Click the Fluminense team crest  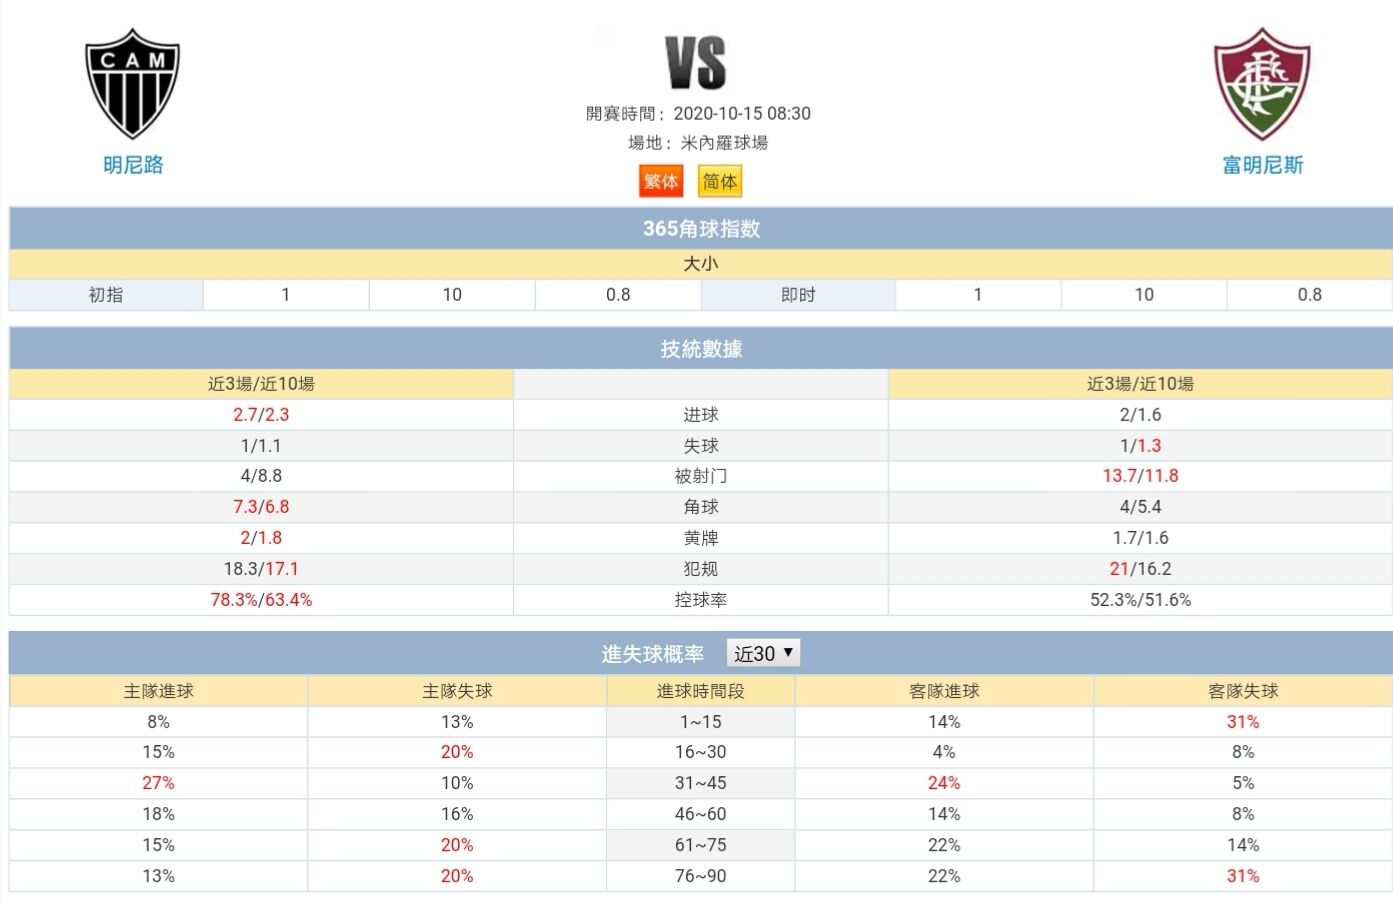(x=1262, y=84)
